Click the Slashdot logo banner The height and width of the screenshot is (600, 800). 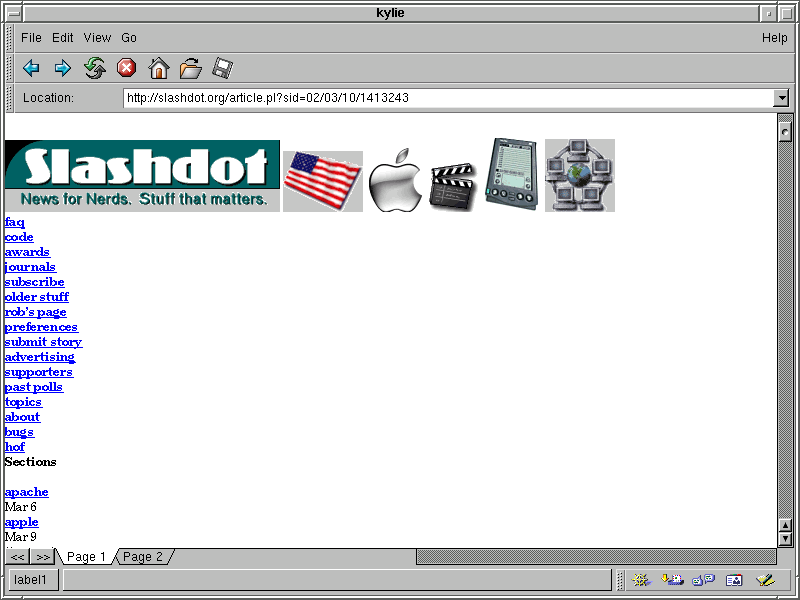tap(142, 176)
